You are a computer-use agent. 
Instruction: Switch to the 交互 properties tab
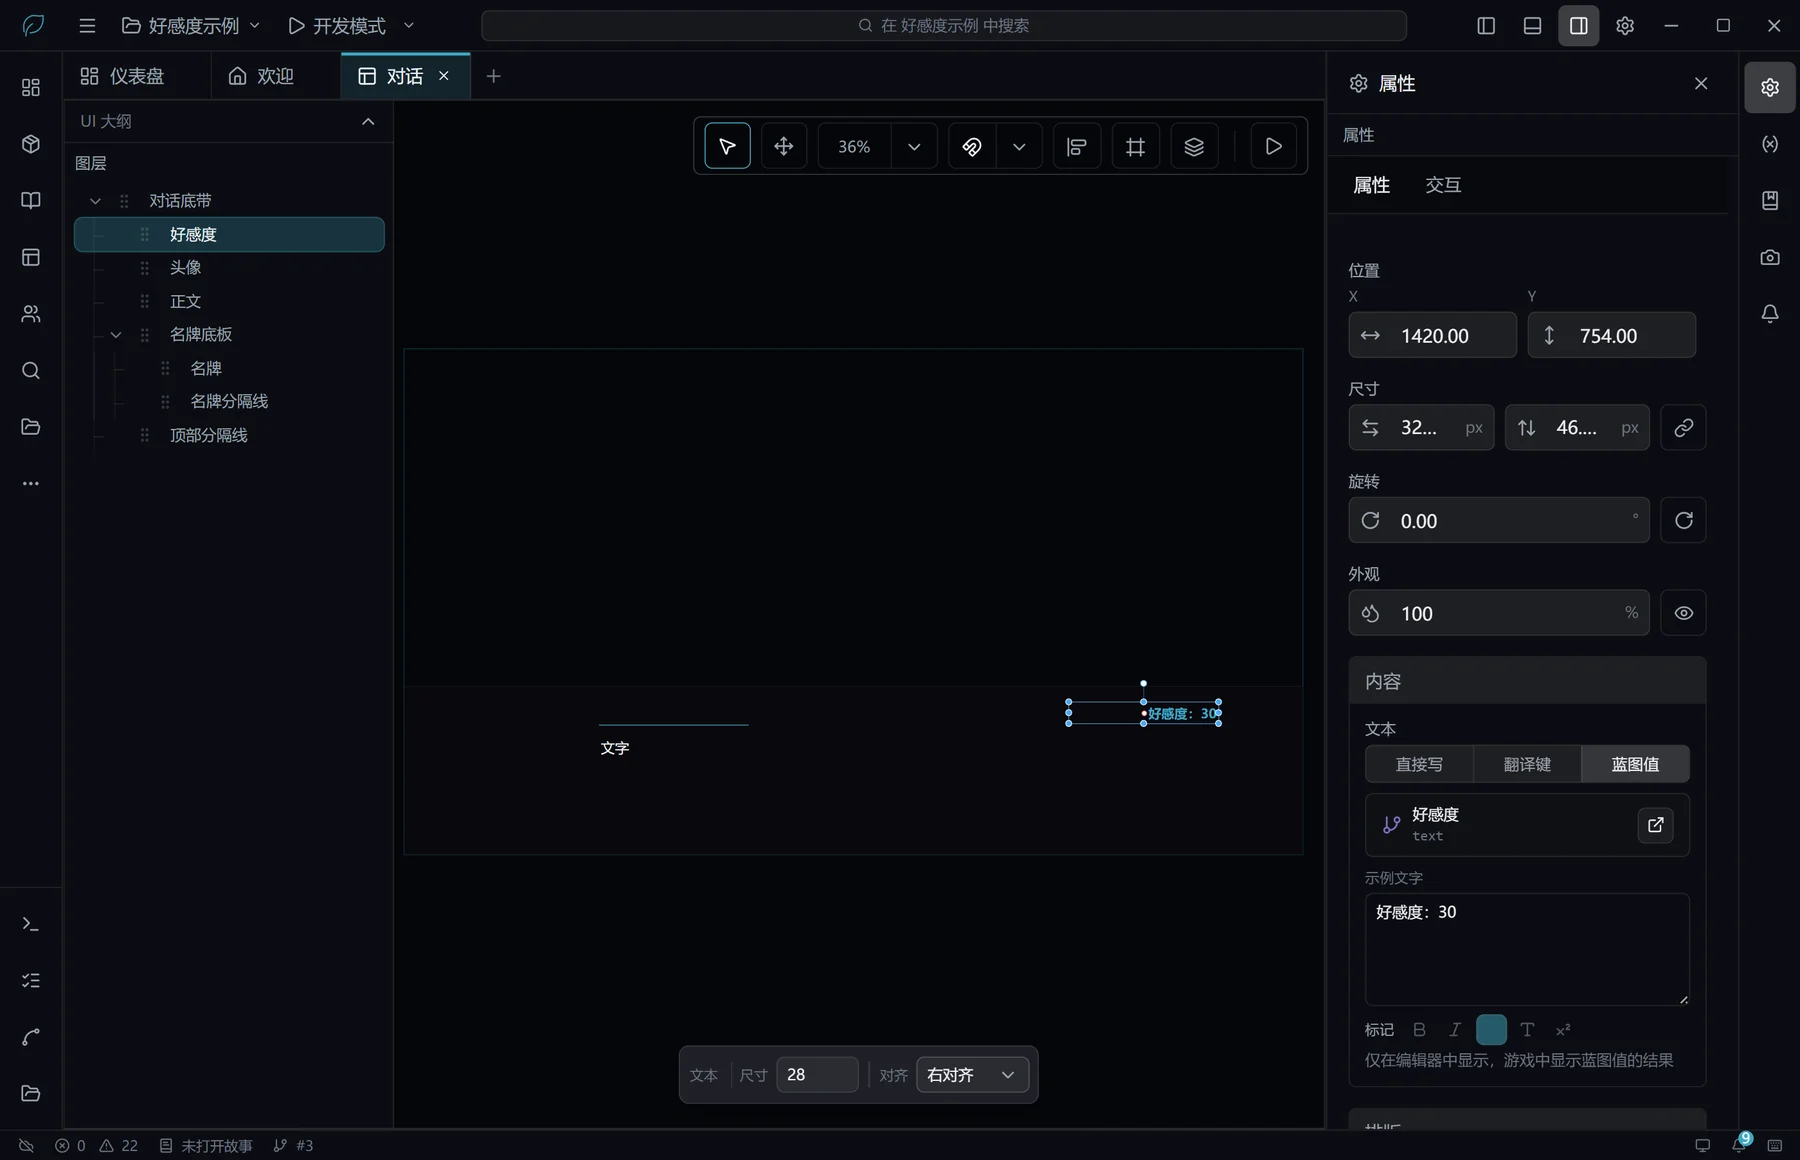tap(1443, 185)
